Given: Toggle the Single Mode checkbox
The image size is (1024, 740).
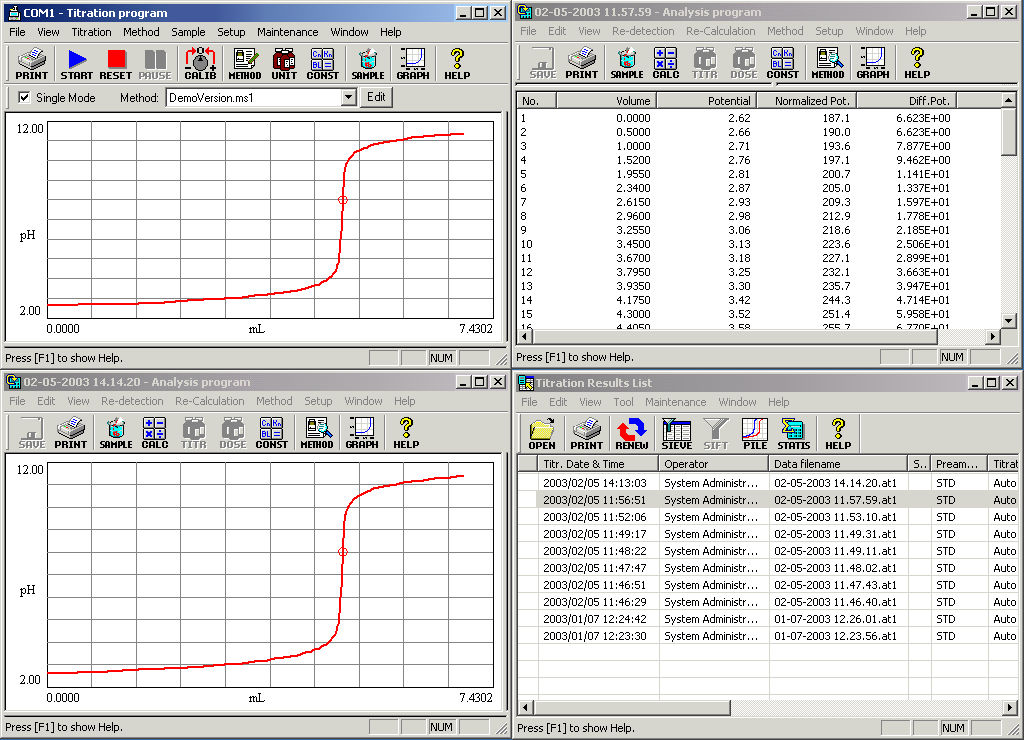Looking at the screenshot, I should click(24, 97).
